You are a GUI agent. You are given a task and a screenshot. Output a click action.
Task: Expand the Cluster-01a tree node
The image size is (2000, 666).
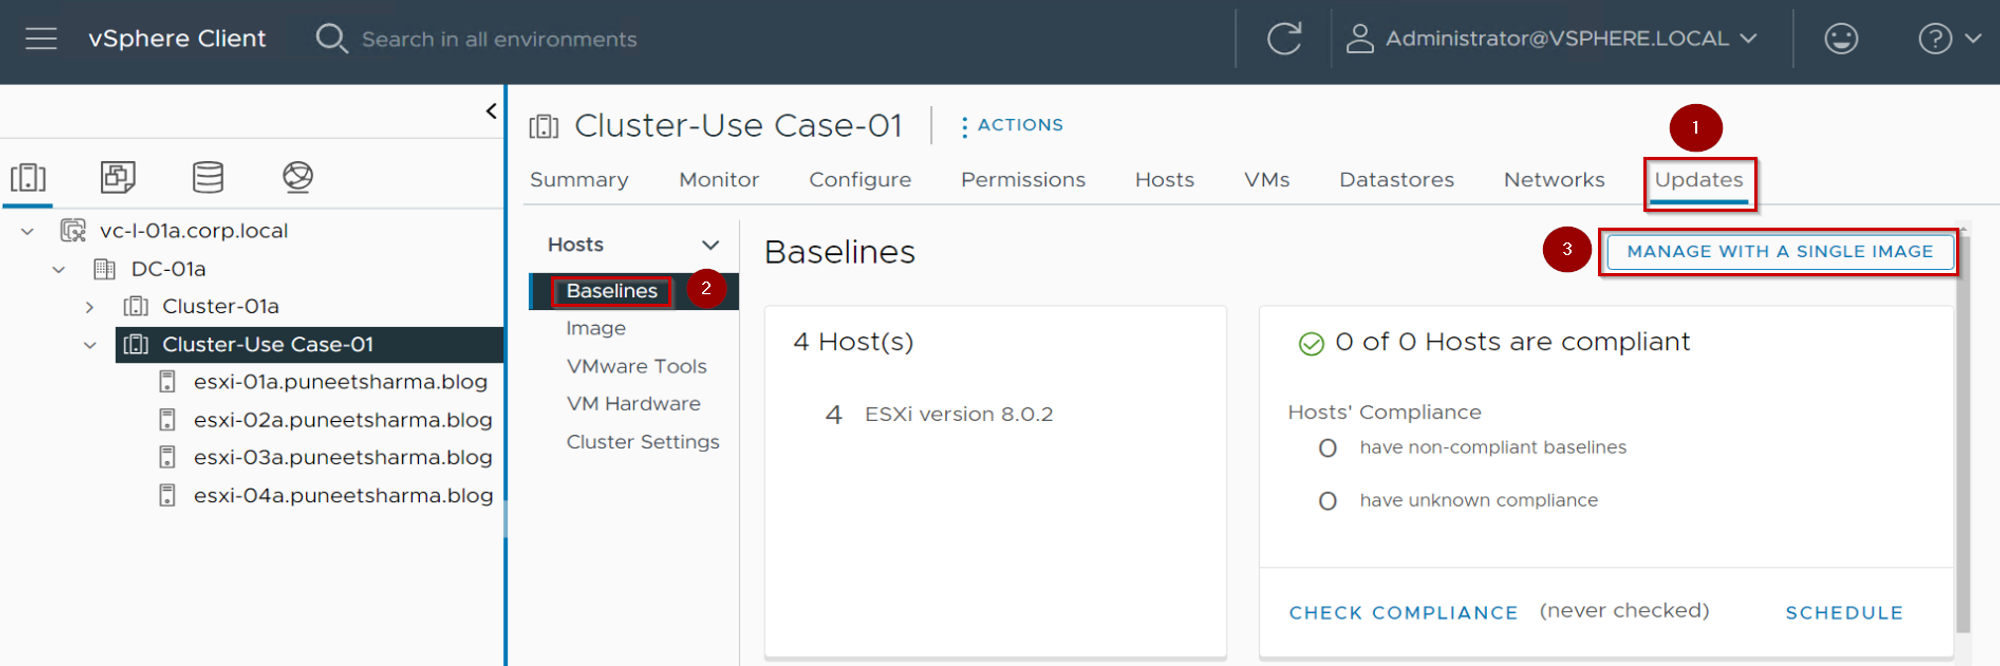click(90, 307)
